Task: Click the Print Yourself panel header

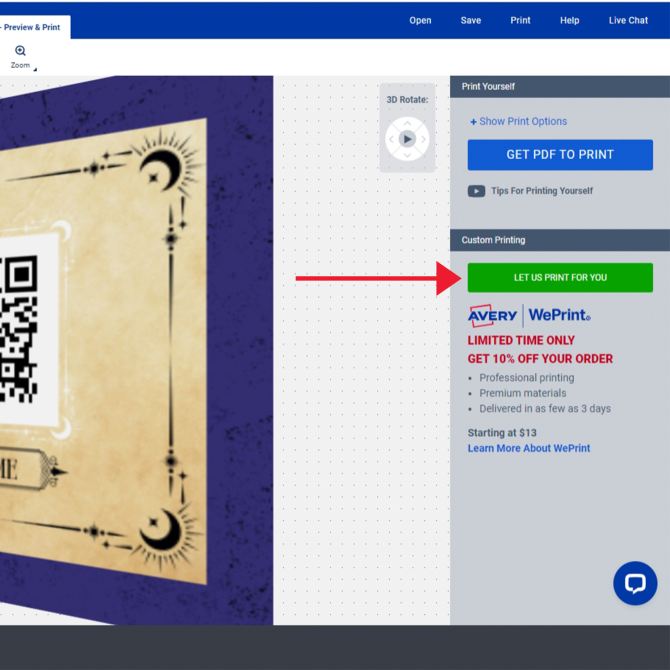Action: [560, 87]
